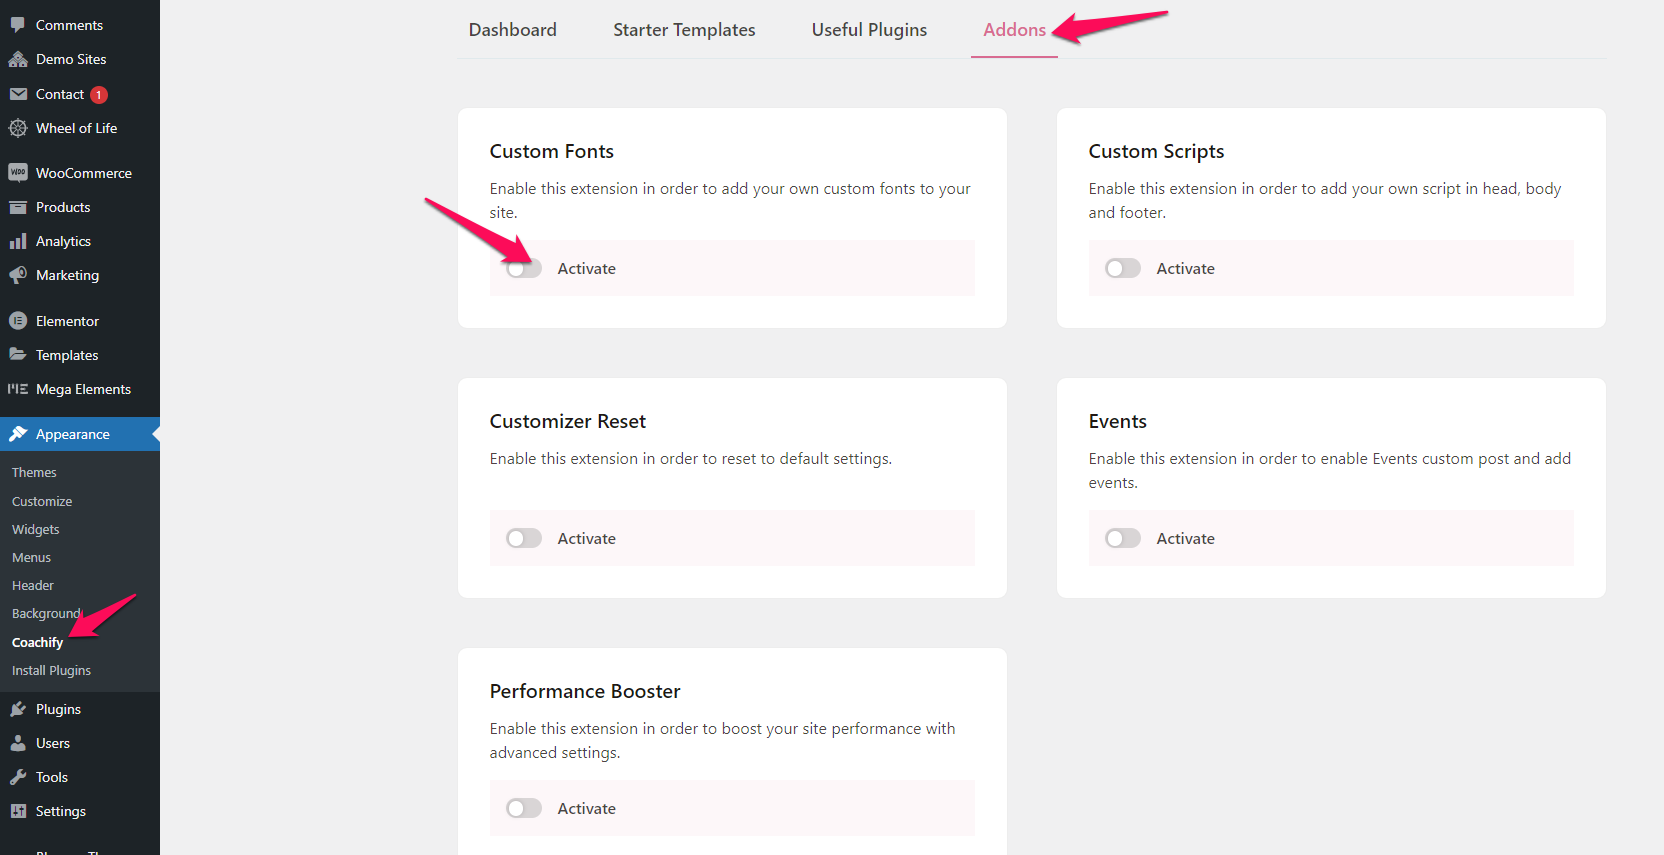
Task: Open the WooCommerce menu label
Action: point(84,173)
